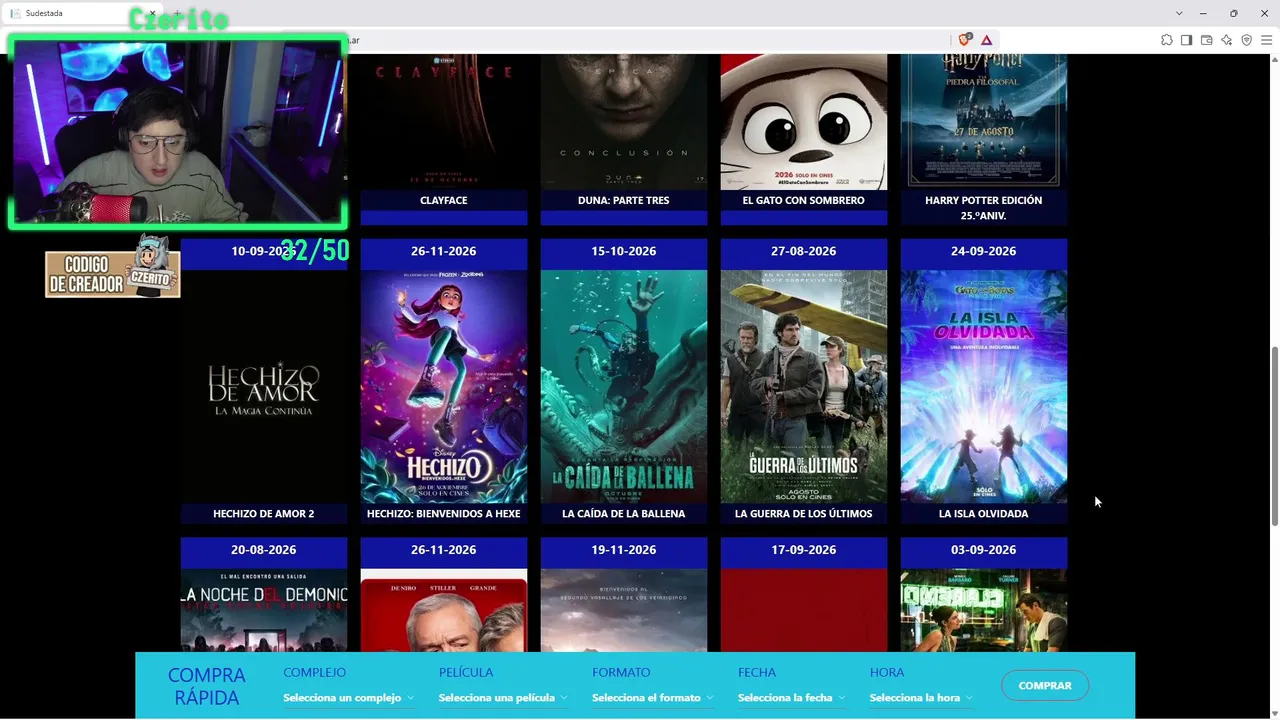Open the Hechizo de Amor 2 poster
This screenshot has width=1280, height=720.
(264, 387)
